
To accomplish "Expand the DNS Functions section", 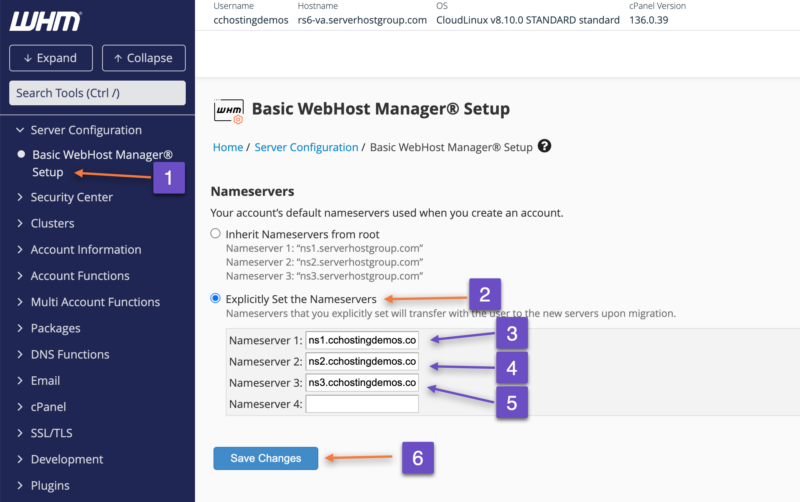I will pos(63,355).
